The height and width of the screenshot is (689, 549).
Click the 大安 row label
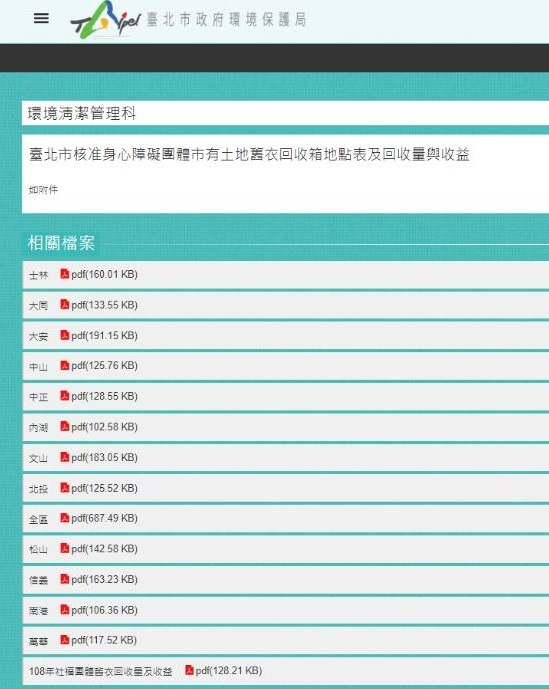coord(38,336)
